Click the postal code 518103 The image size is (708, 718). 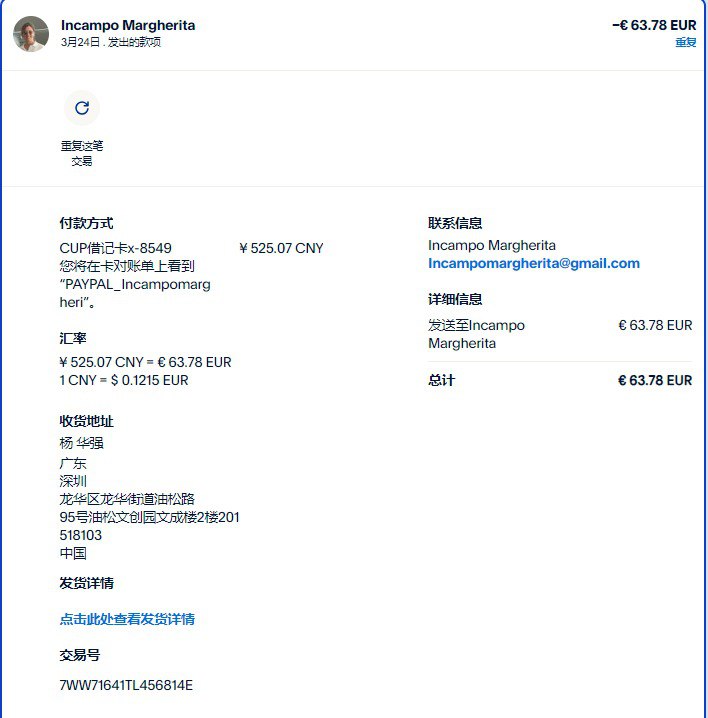(81, 535)
